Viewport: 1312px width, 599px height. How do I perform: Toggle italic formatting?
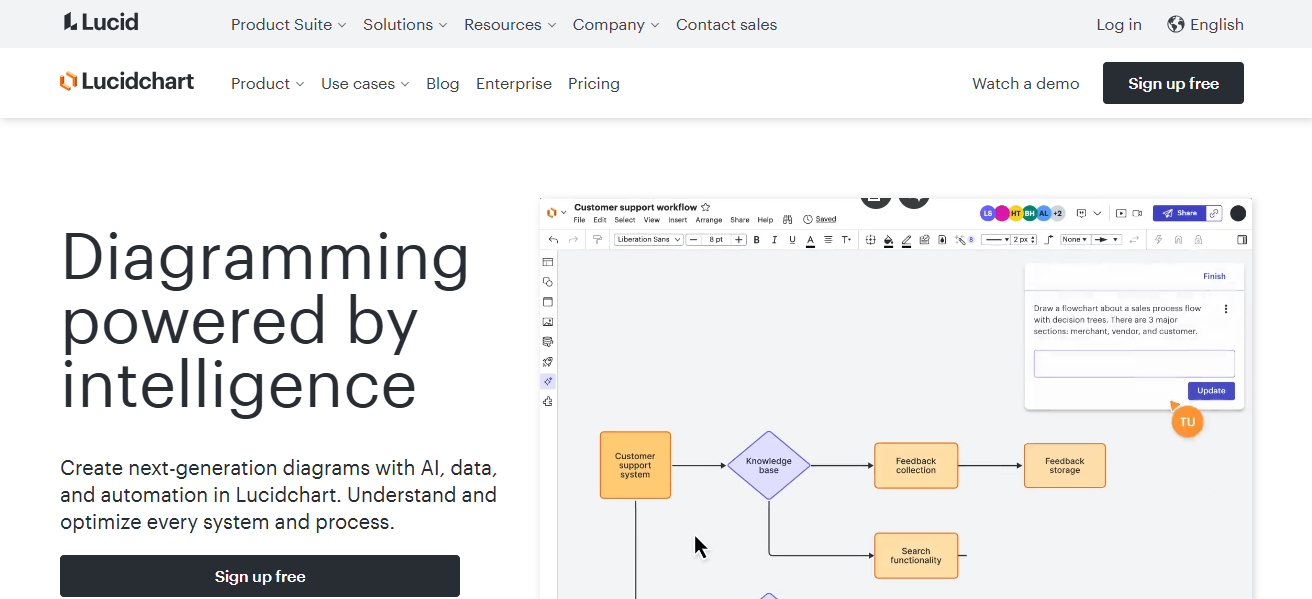[x=774, y=240]
